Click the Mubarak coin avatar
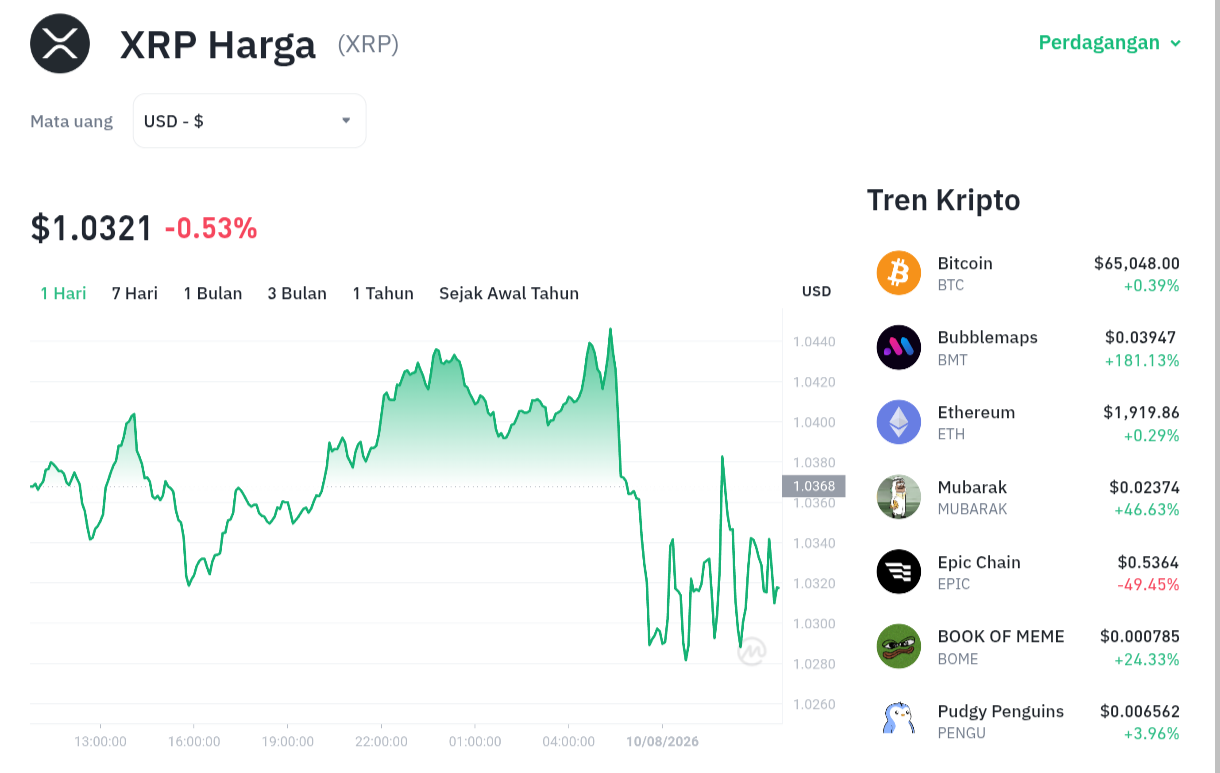Screen dimensions: 1220x773 coord(898,497)
